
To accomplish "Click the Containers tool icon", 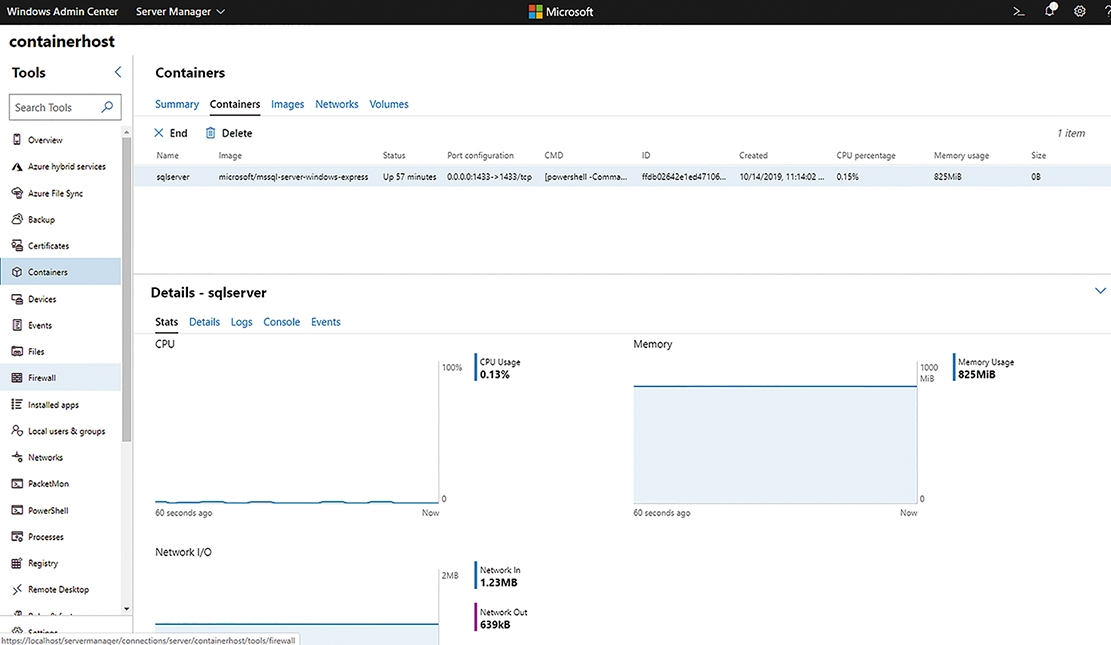I will (17, 272).
